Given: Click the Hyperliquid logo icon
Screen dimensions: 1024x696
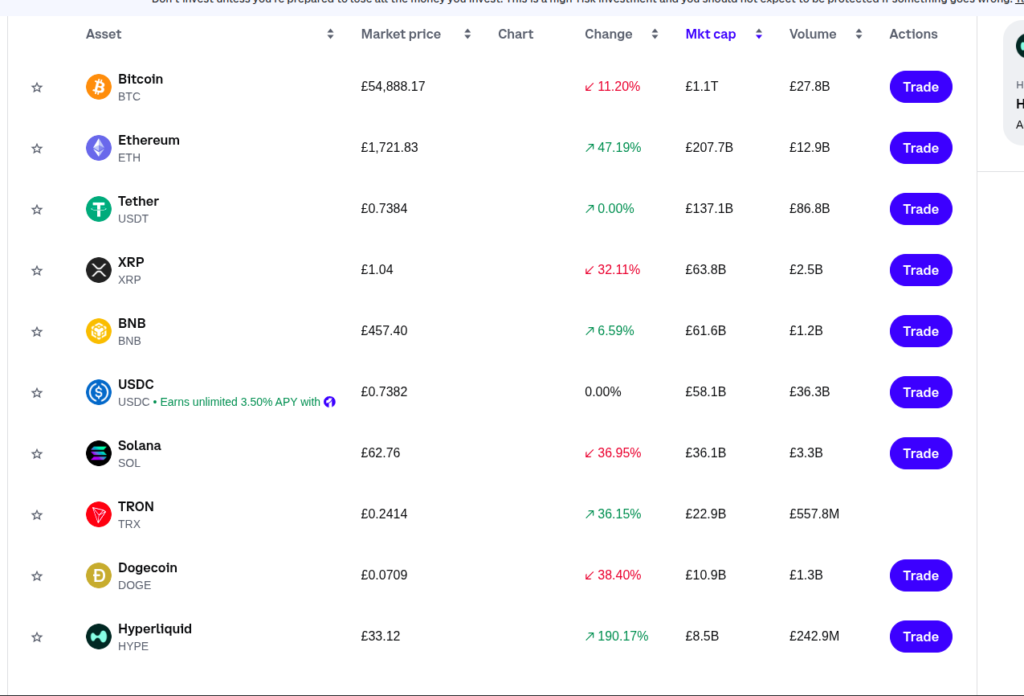Looking at the screenshot, I should point(98,636).
